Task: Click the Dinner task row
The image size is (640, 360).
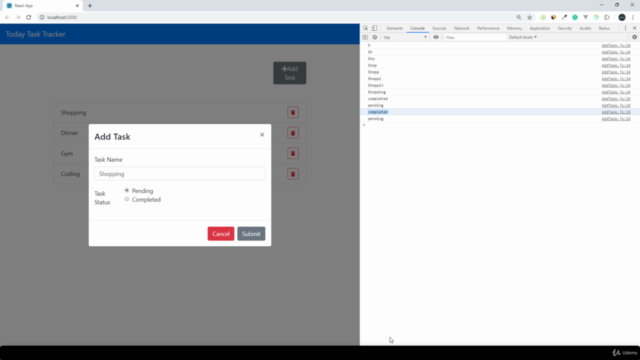Action: point(180,133)
